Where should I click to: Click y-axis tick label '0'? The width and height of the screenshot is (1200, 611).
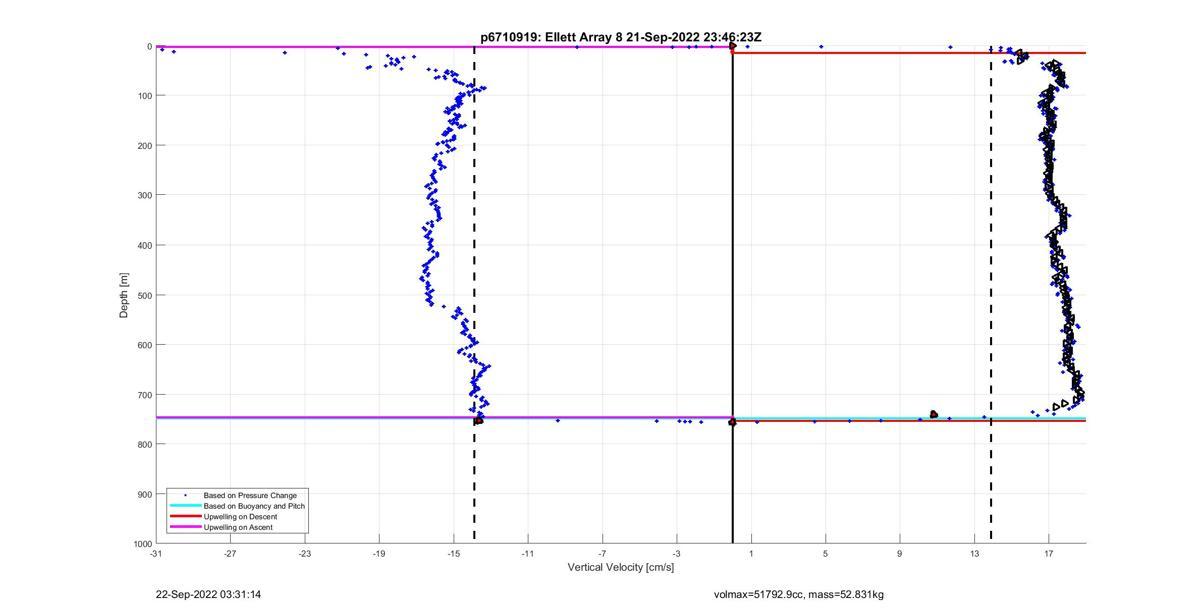pos(149,46)
